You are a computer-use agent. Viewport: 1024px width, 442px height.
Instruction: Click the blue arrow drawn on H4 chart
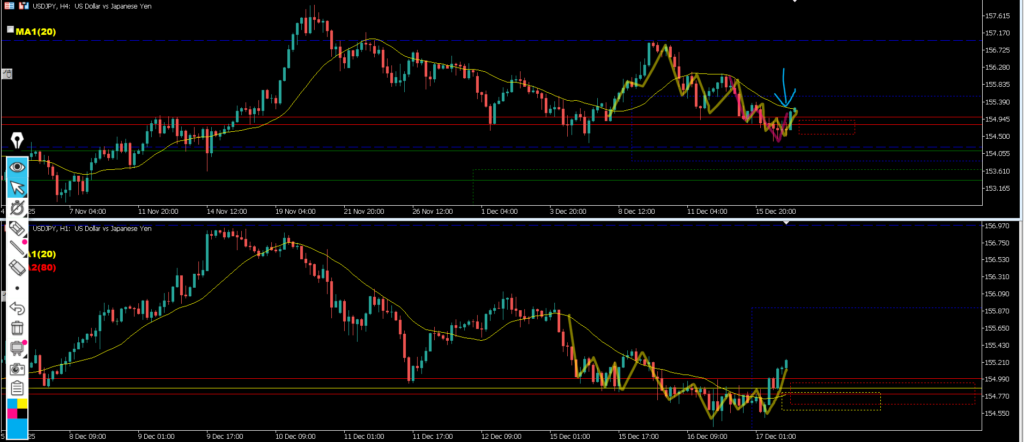[x=787, y=87]
